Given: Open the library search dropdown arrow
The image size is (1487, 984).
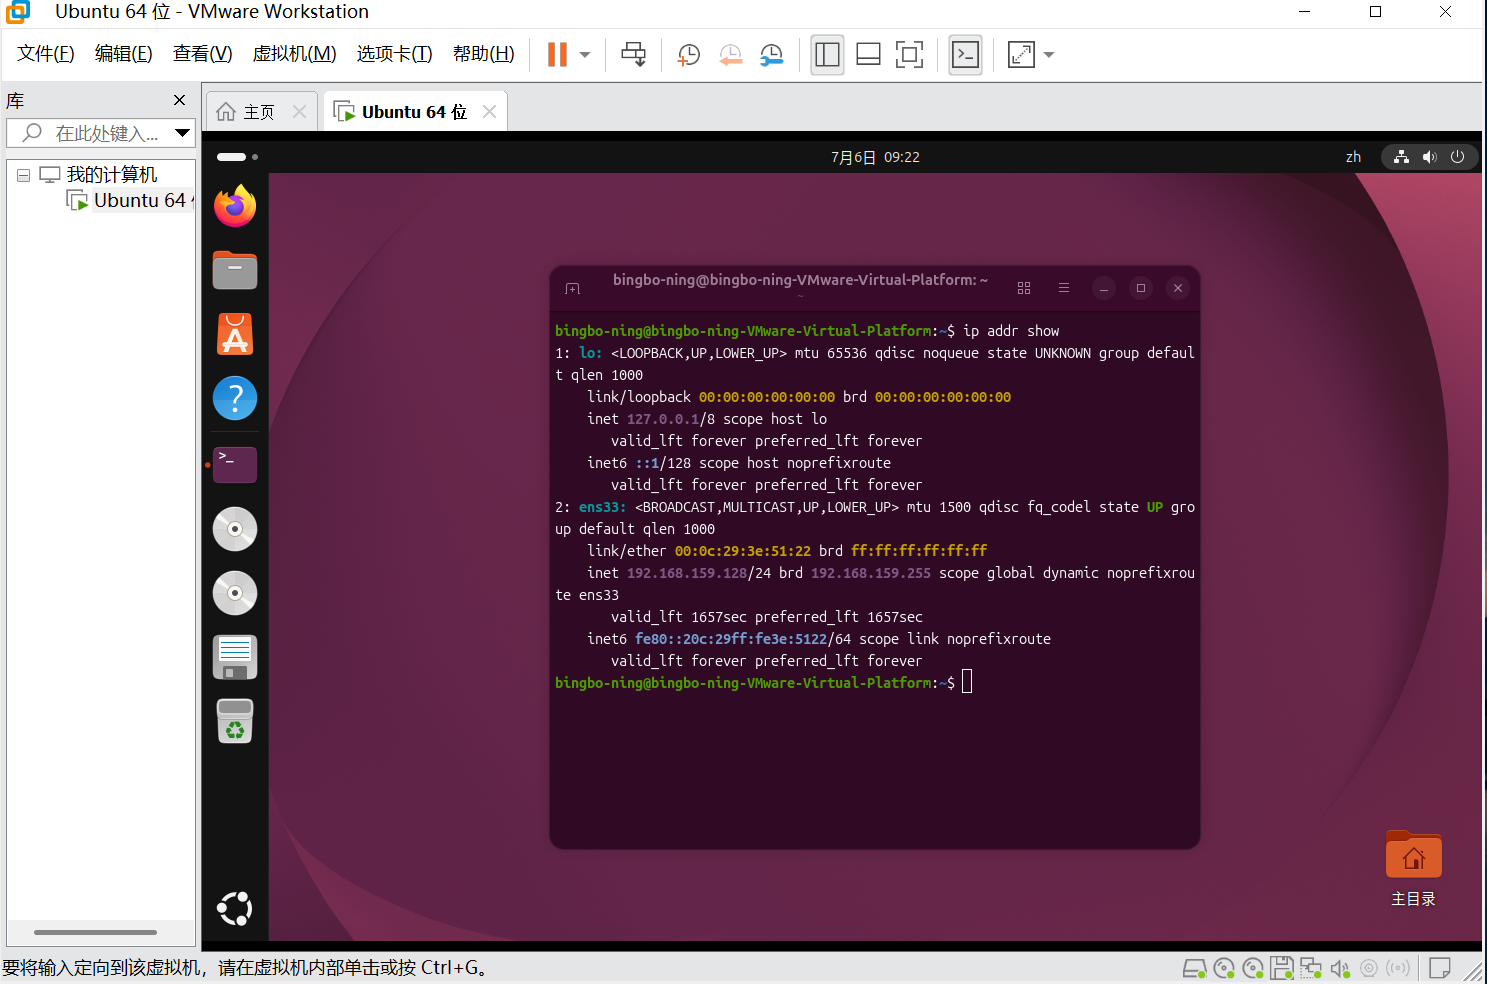Looking at the screenshot, I should coord(183,133).
